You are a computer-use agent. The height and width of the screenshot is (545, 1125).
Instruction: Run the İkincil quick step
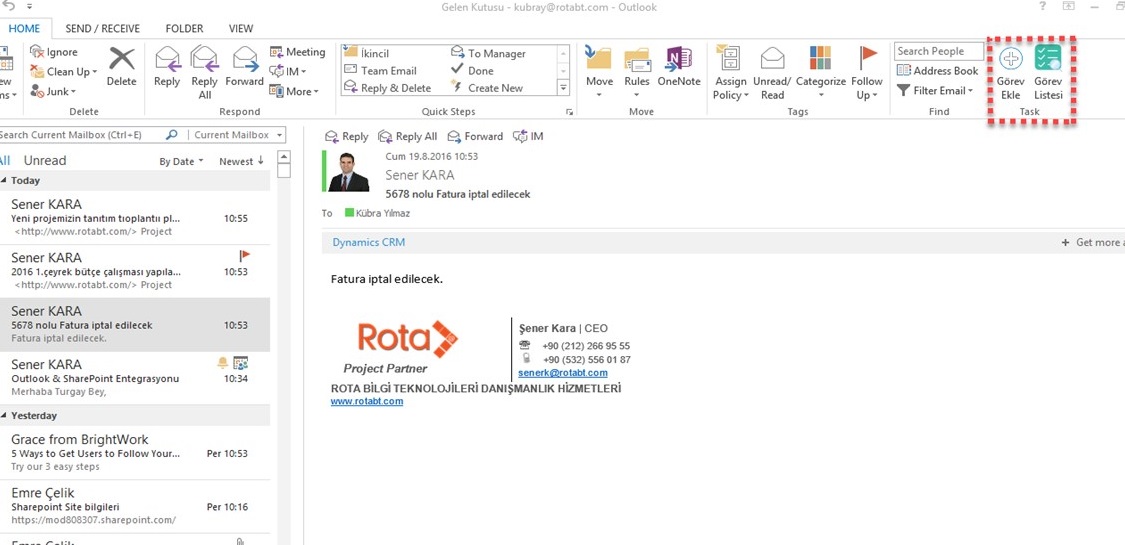point(367,53)
